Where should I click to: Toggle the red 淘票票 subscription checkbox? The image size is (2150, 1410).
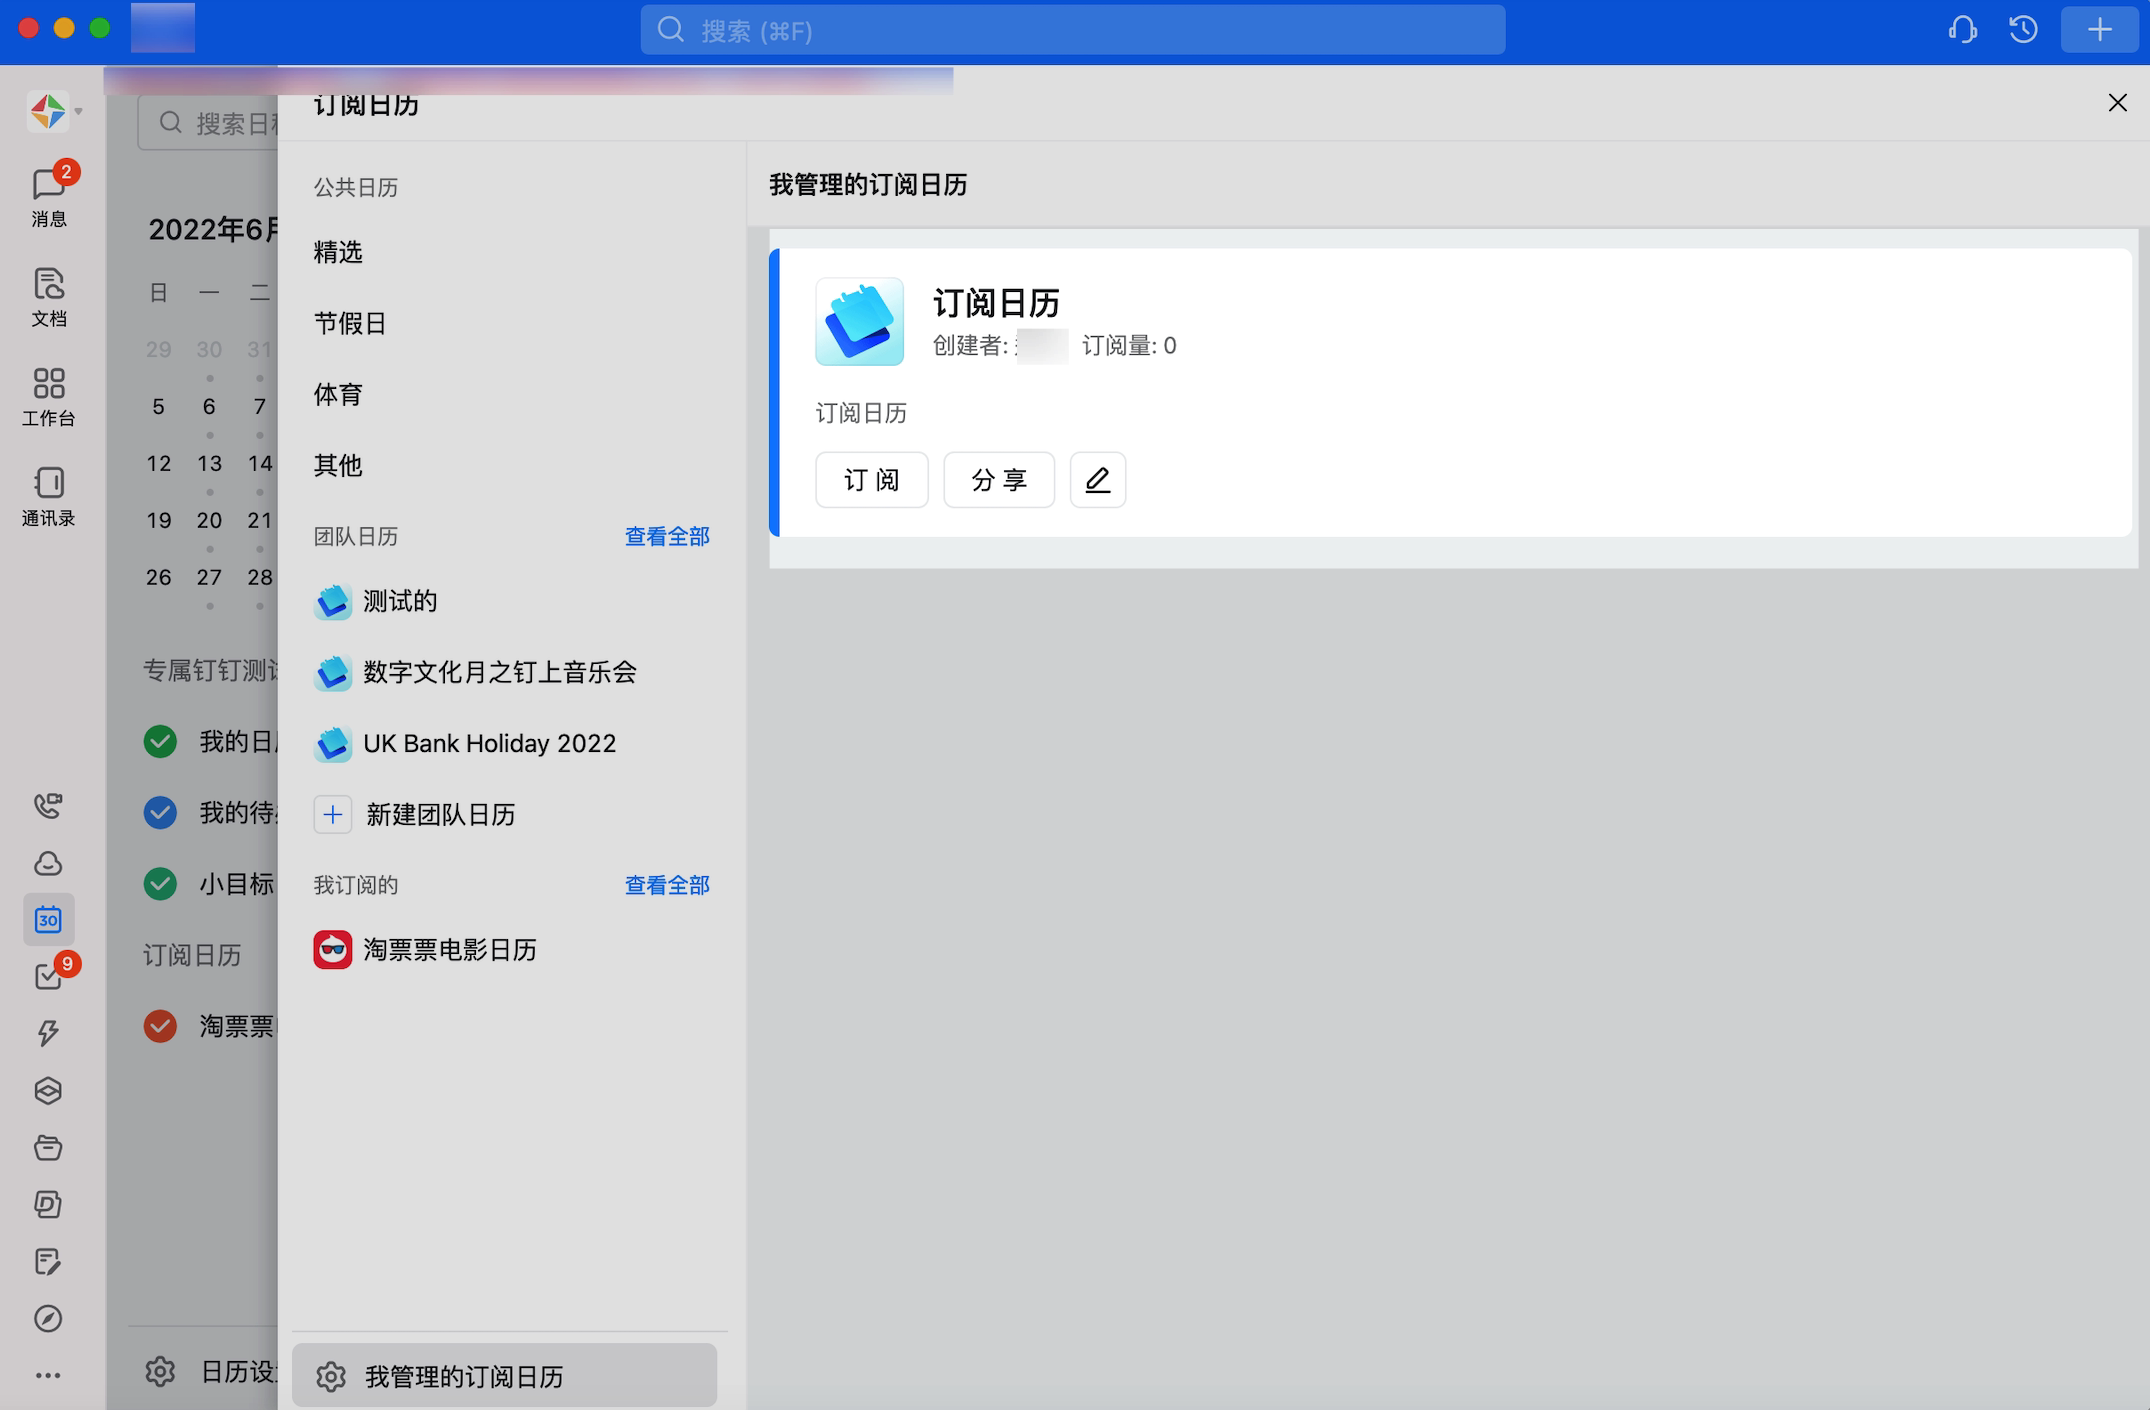[x=160, y=1026]
